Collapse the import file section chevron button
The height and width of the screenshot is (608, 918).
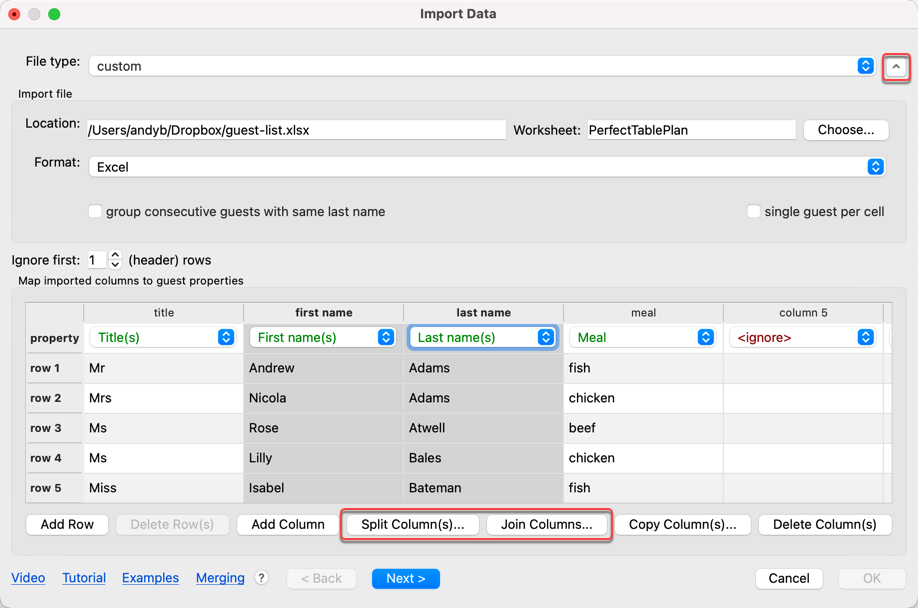click(x=896, y=67)
